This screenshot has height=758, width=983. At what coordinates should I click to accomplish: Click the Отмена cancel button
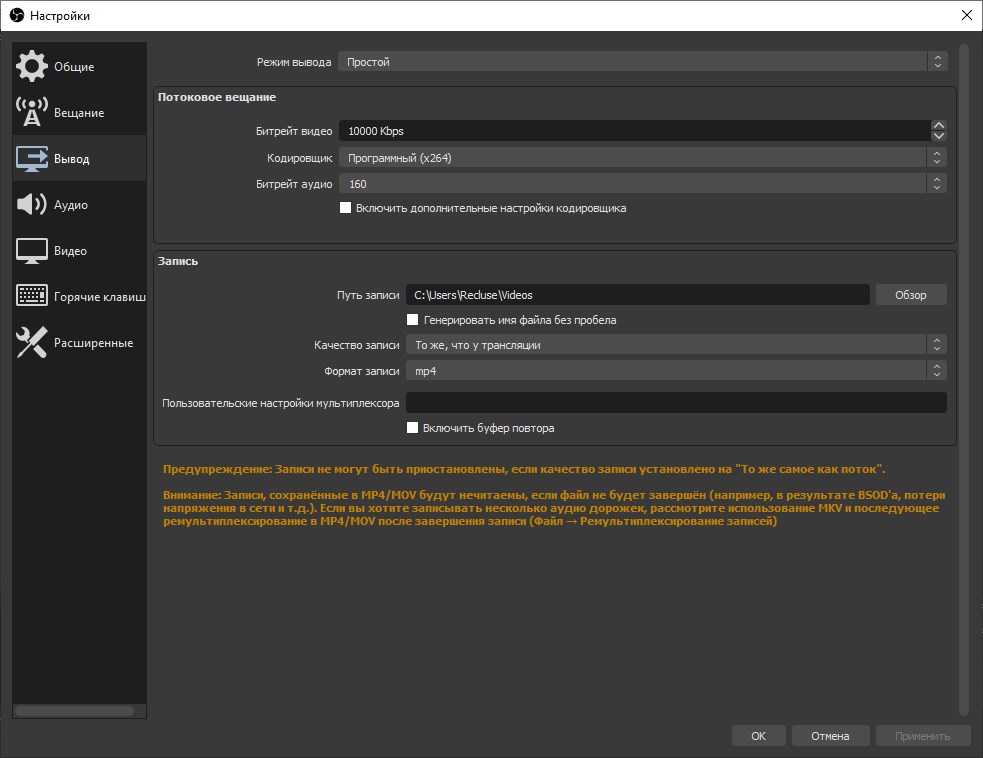pos(830,736)
